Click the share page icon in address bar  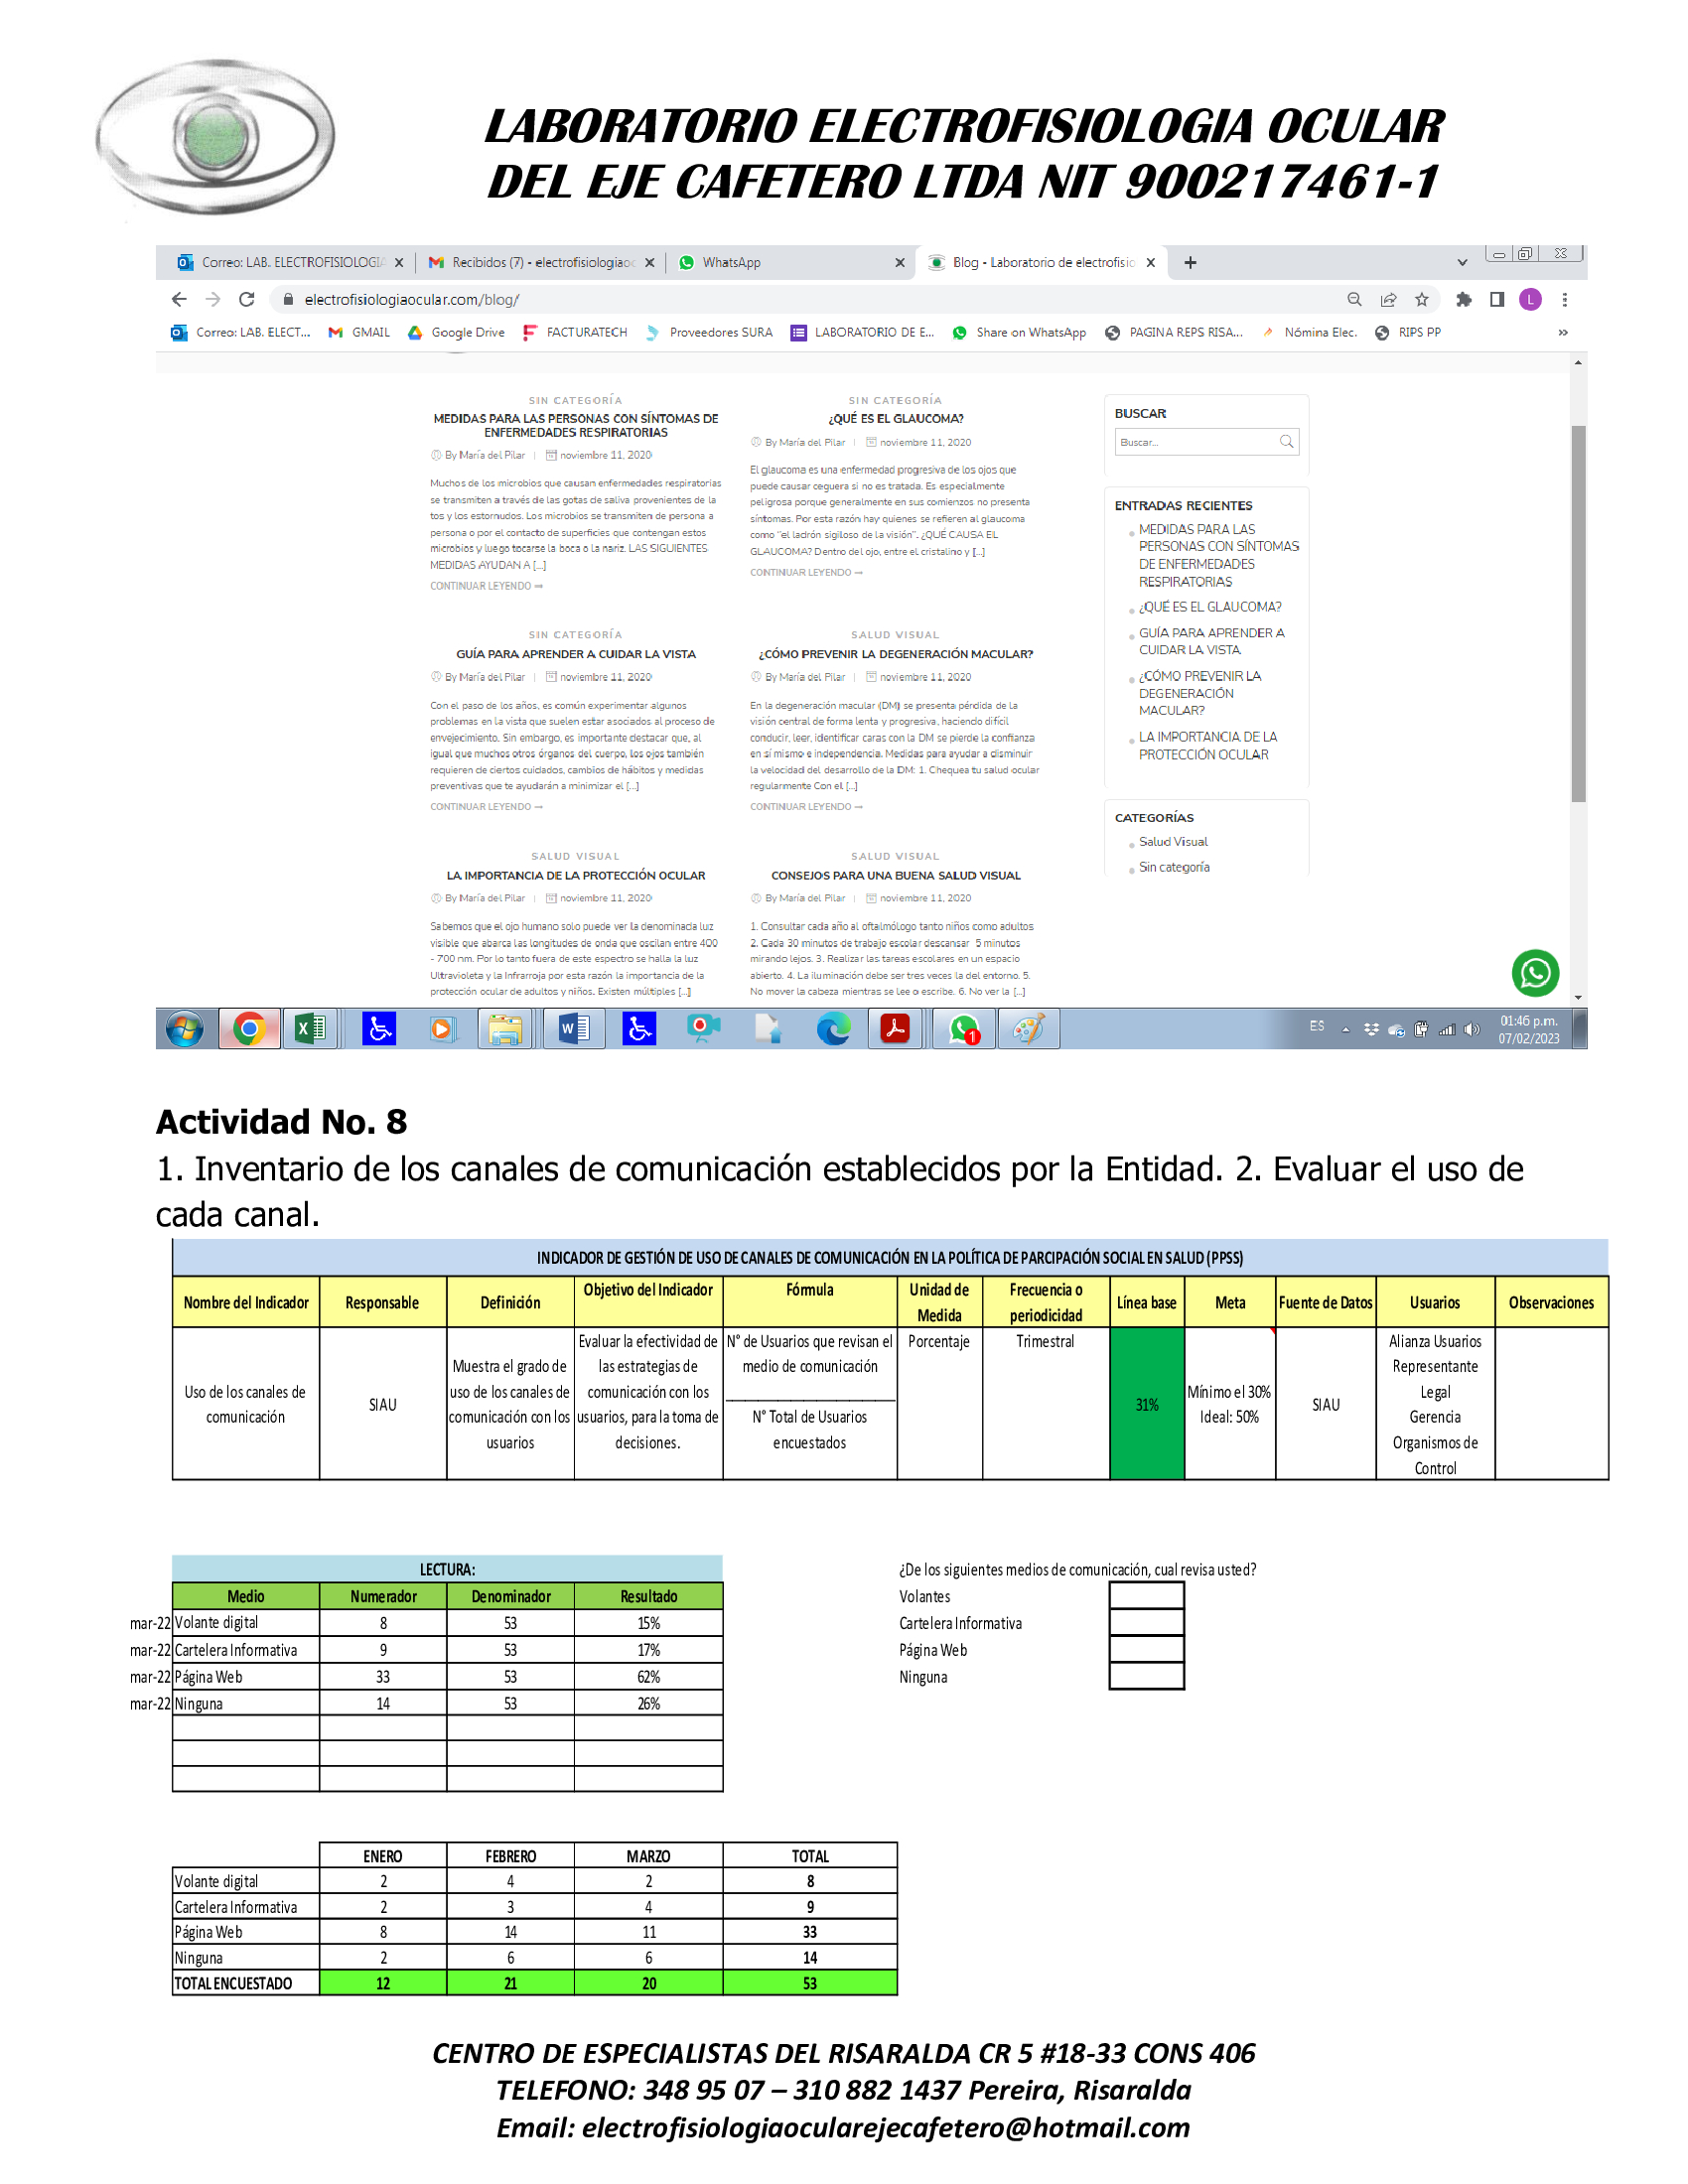(1388, 299)
